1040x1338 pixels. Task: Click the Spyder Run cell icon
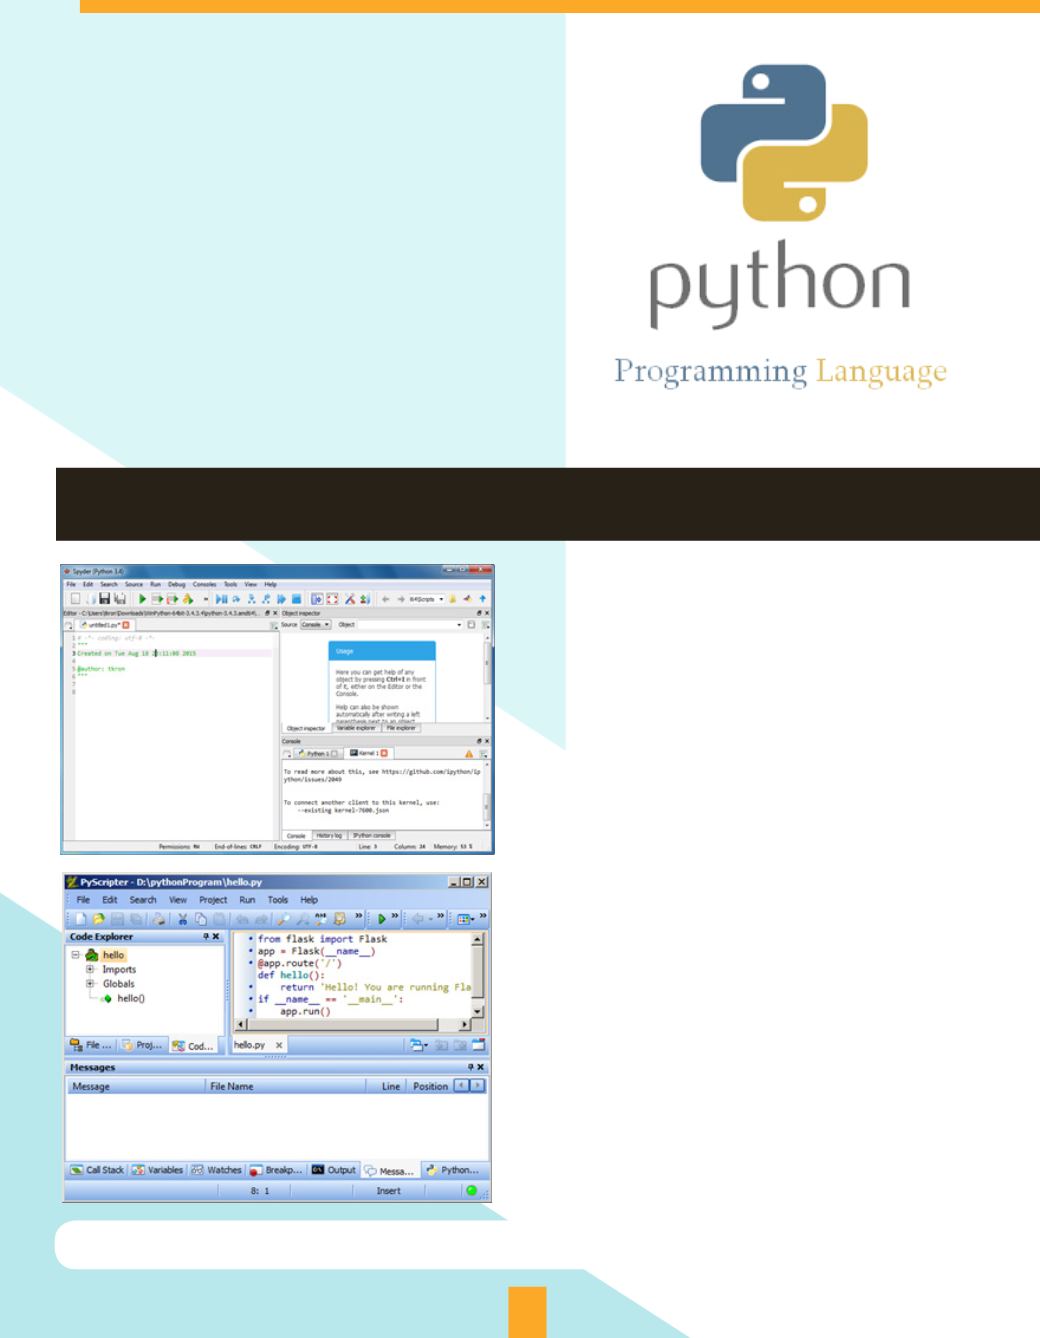point(157,598)
